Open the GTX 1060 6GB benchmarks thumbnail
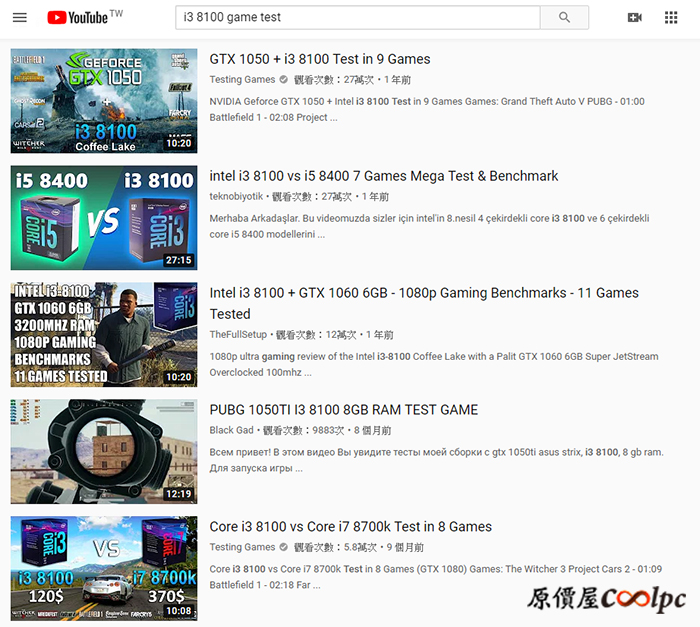This screenshot has height=627, width=700. coord(104,334)
